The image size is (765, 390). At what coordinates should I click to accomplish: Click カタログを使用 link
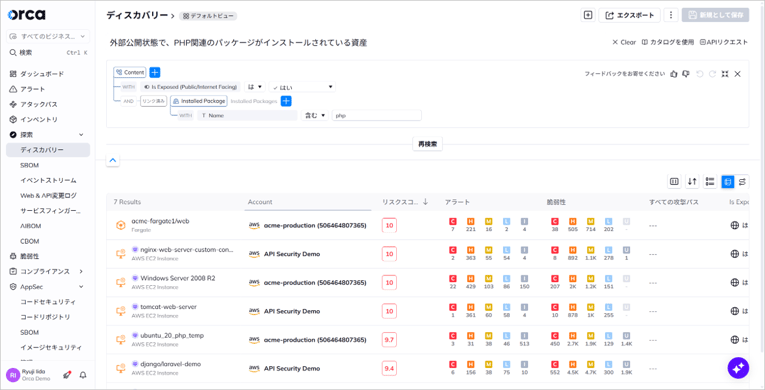coord(667,42)
